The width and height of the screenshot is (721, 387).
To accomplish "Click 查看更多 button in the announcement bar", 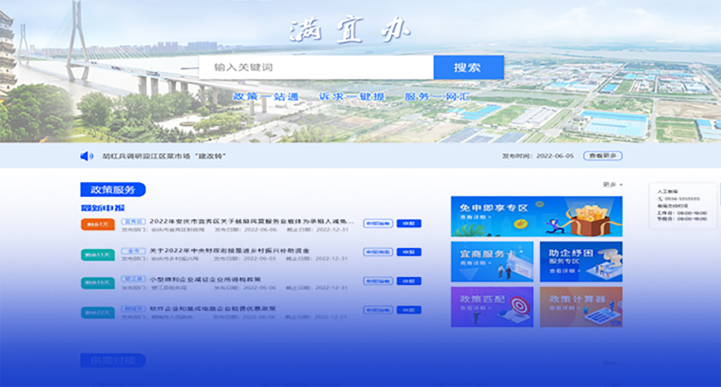I will click(603, 156).
